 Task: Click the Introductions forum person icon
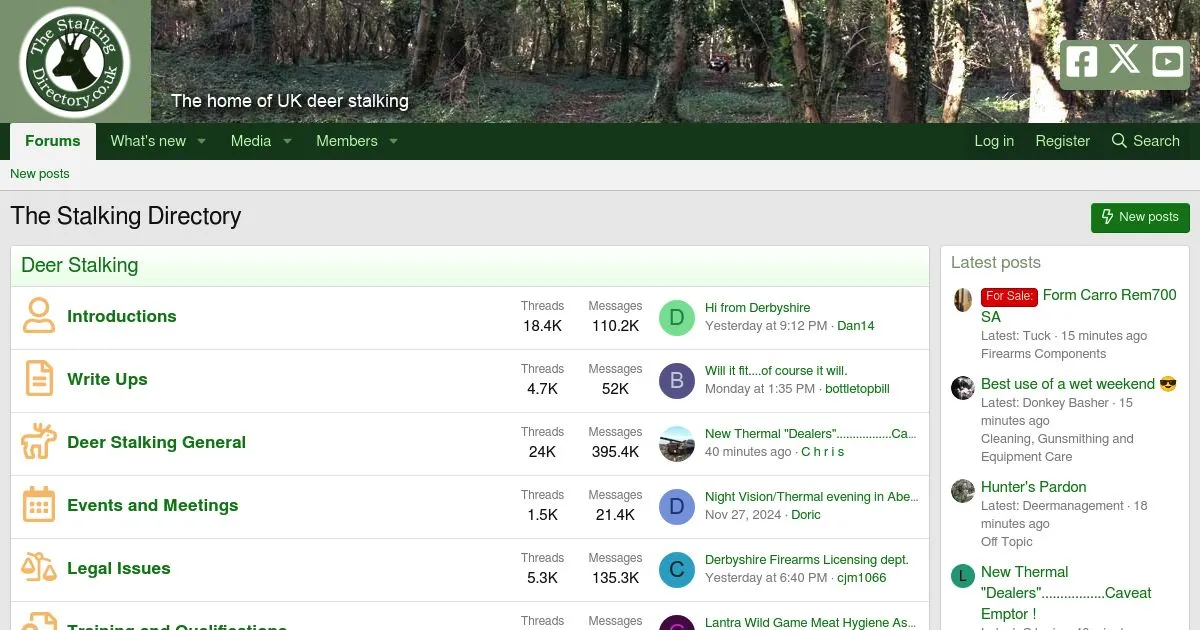39,316
